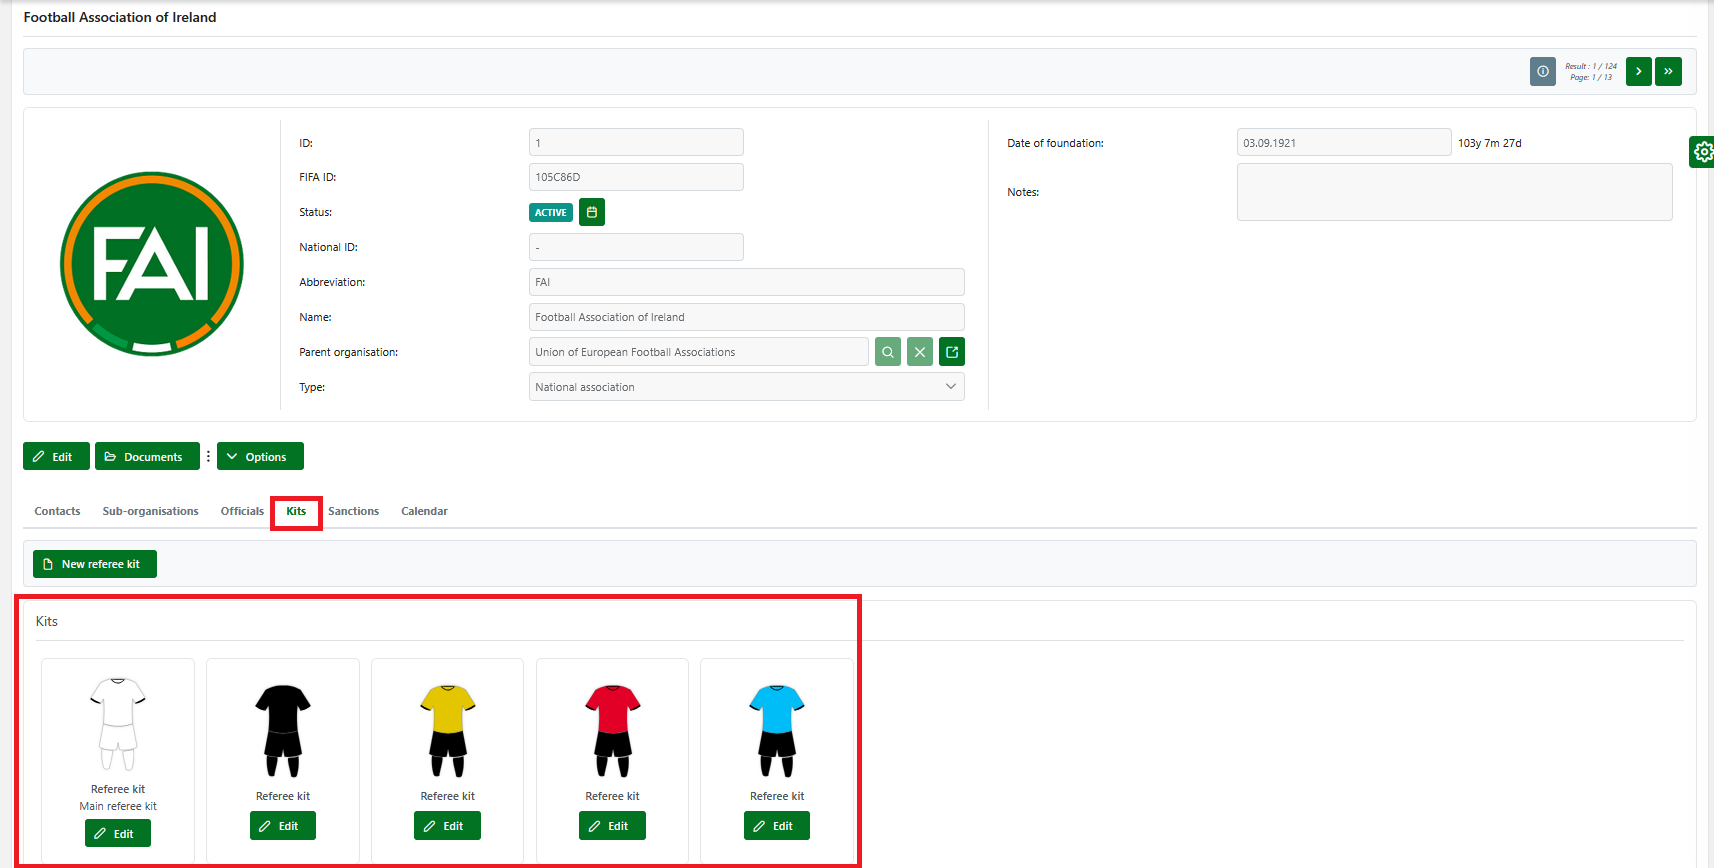Screen dimensions: 1714x868
Task: Select the Sub-organisations tab
Action: pos(150,511)
